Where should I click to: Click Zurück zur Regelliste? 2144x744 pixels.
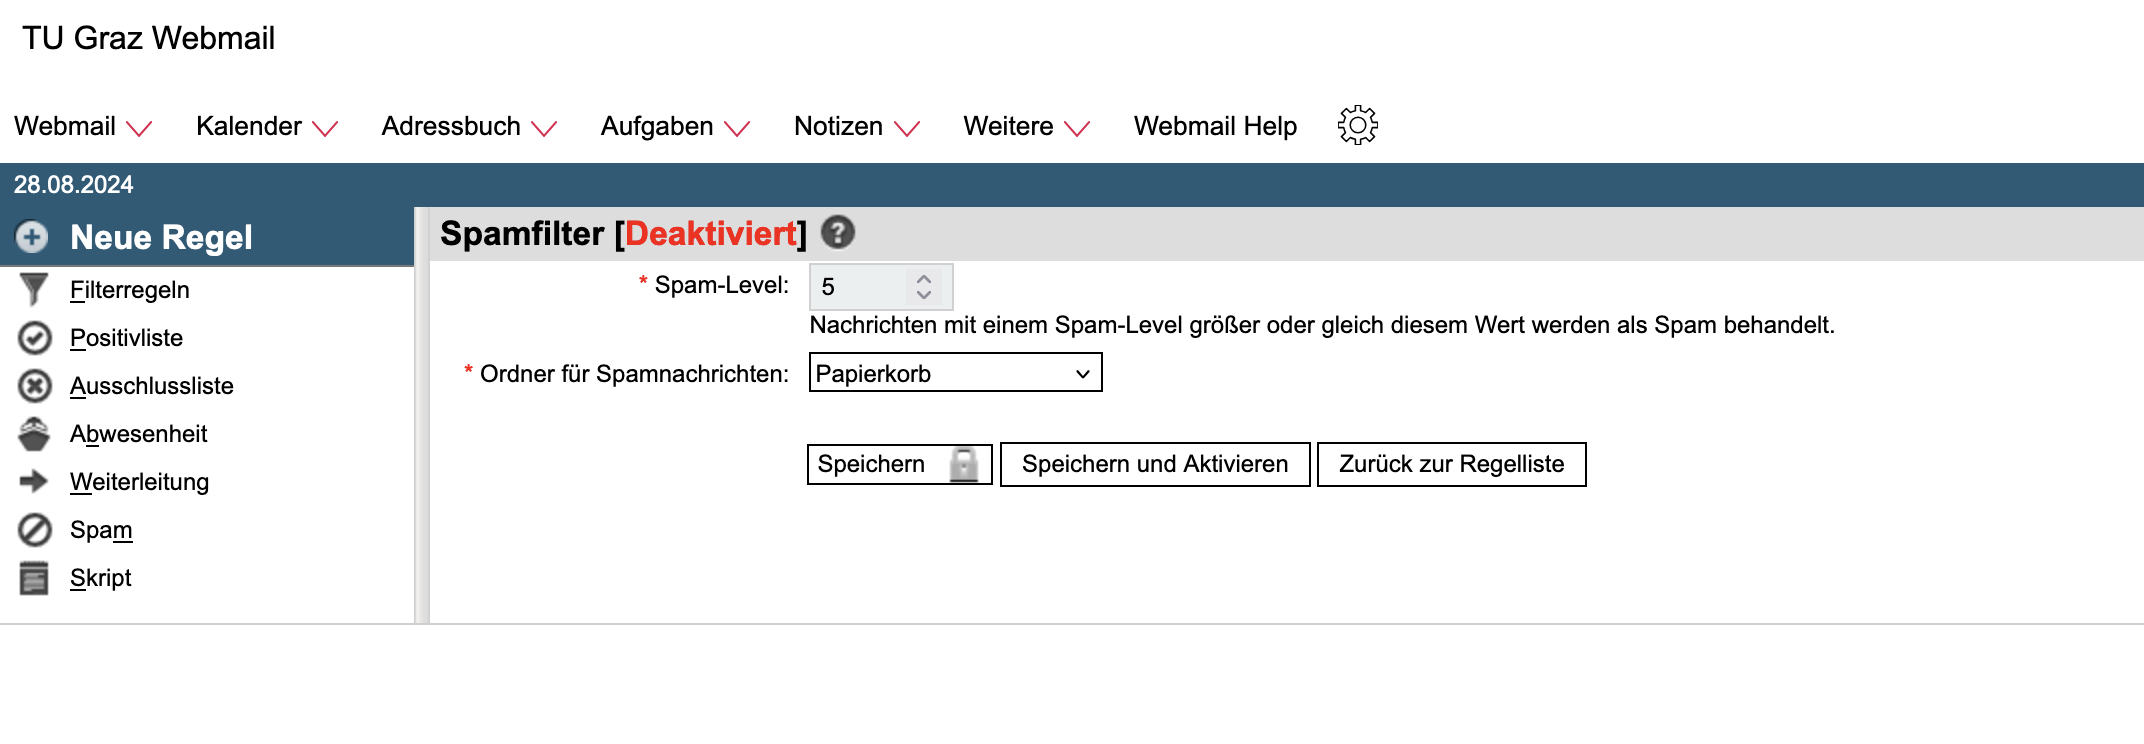point(1451,464)
